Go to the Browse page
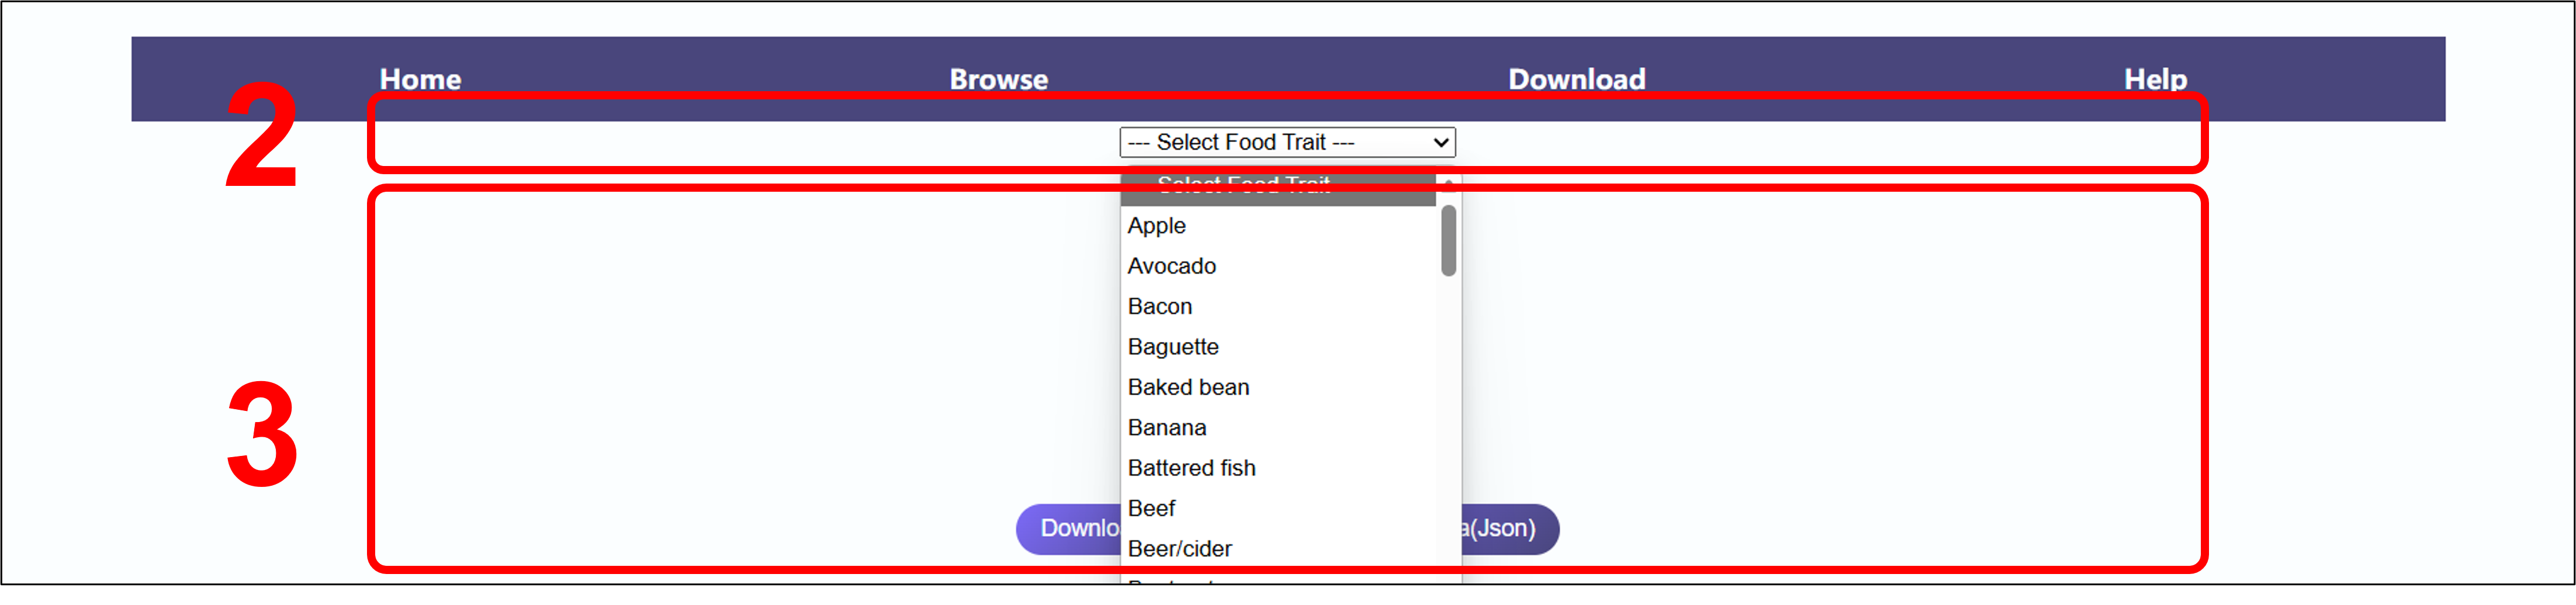 point(998,79)
